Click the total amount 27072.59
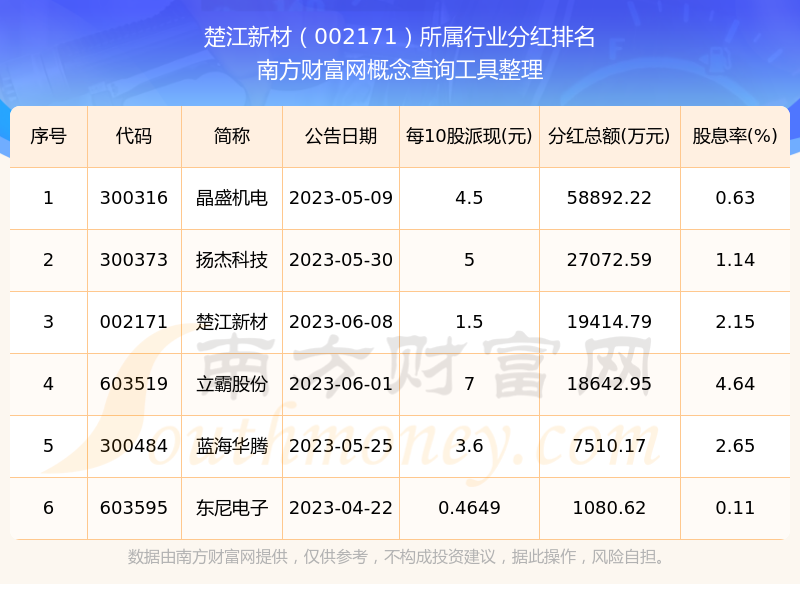Screen dimensions: 800x606 click(609, 260)
